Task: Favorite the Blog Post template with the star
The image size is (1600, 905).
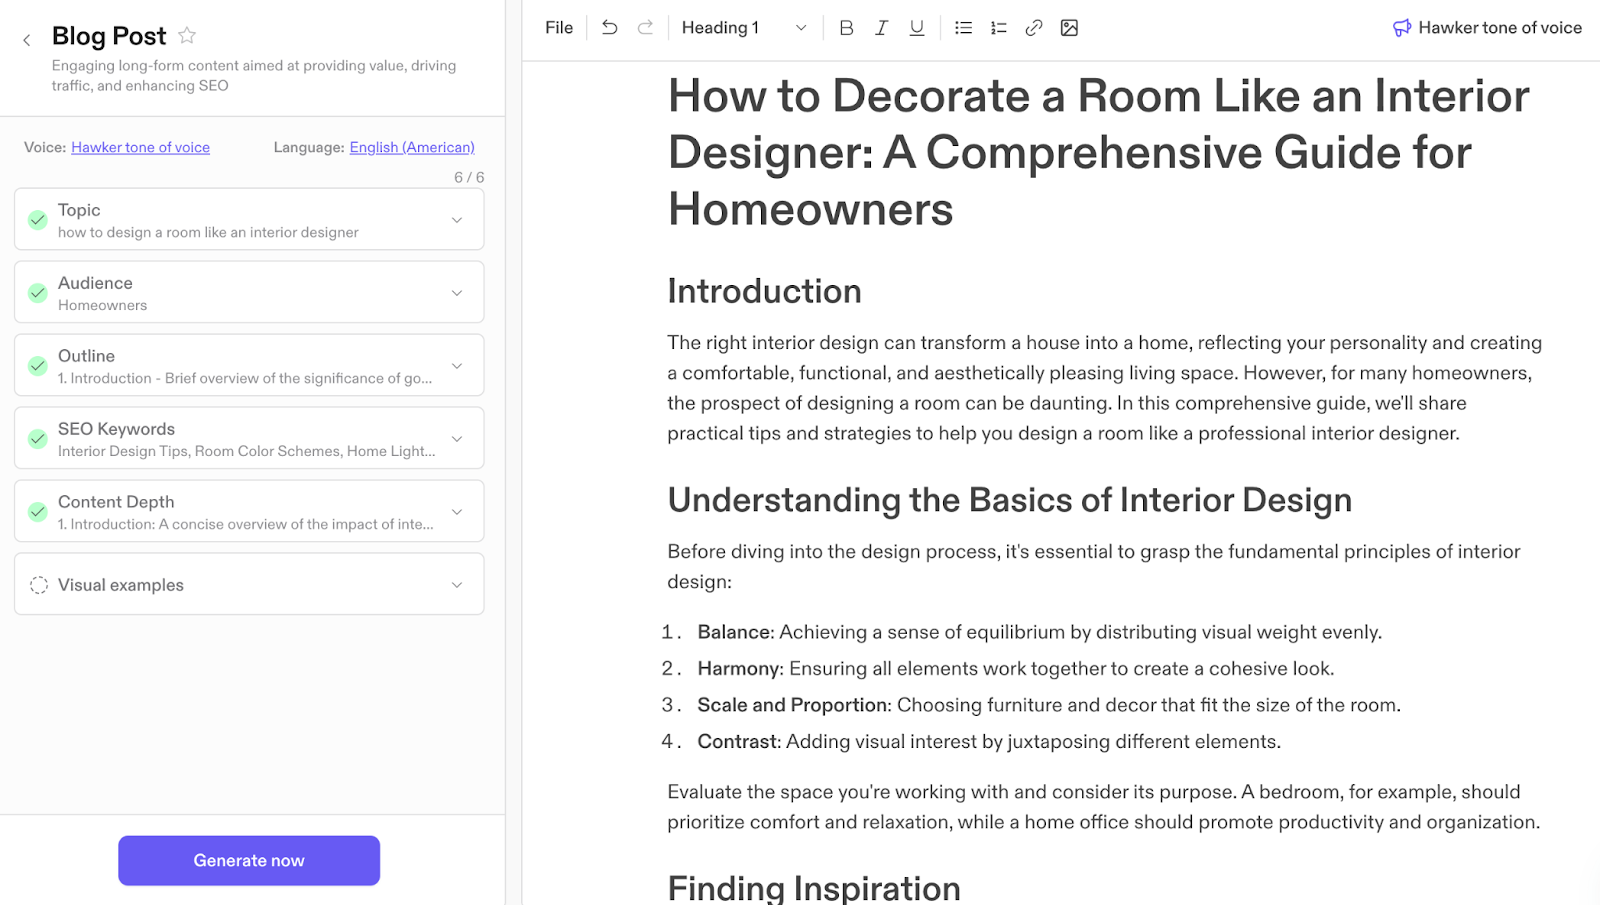Action: pyautogui.click(x=187, y=35)
